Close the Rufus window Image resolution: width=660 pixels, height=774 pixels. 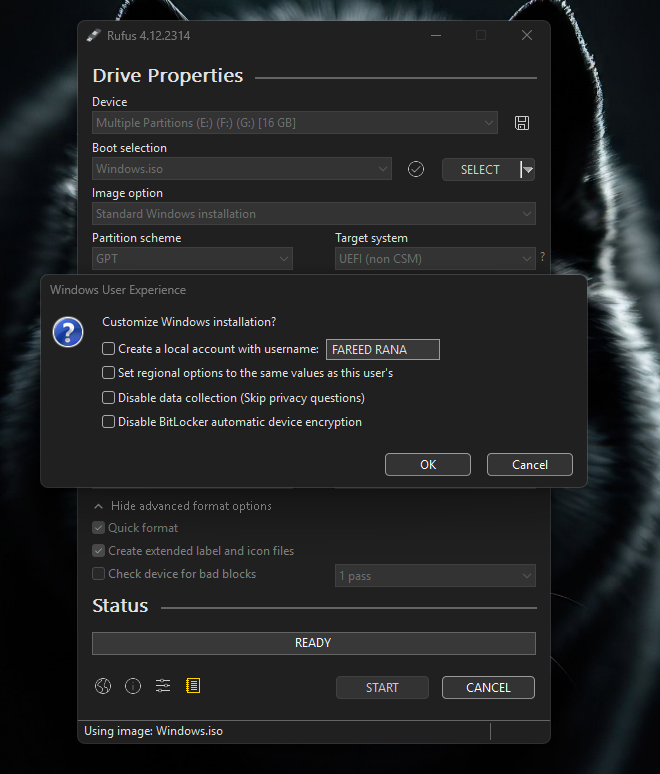527,36
